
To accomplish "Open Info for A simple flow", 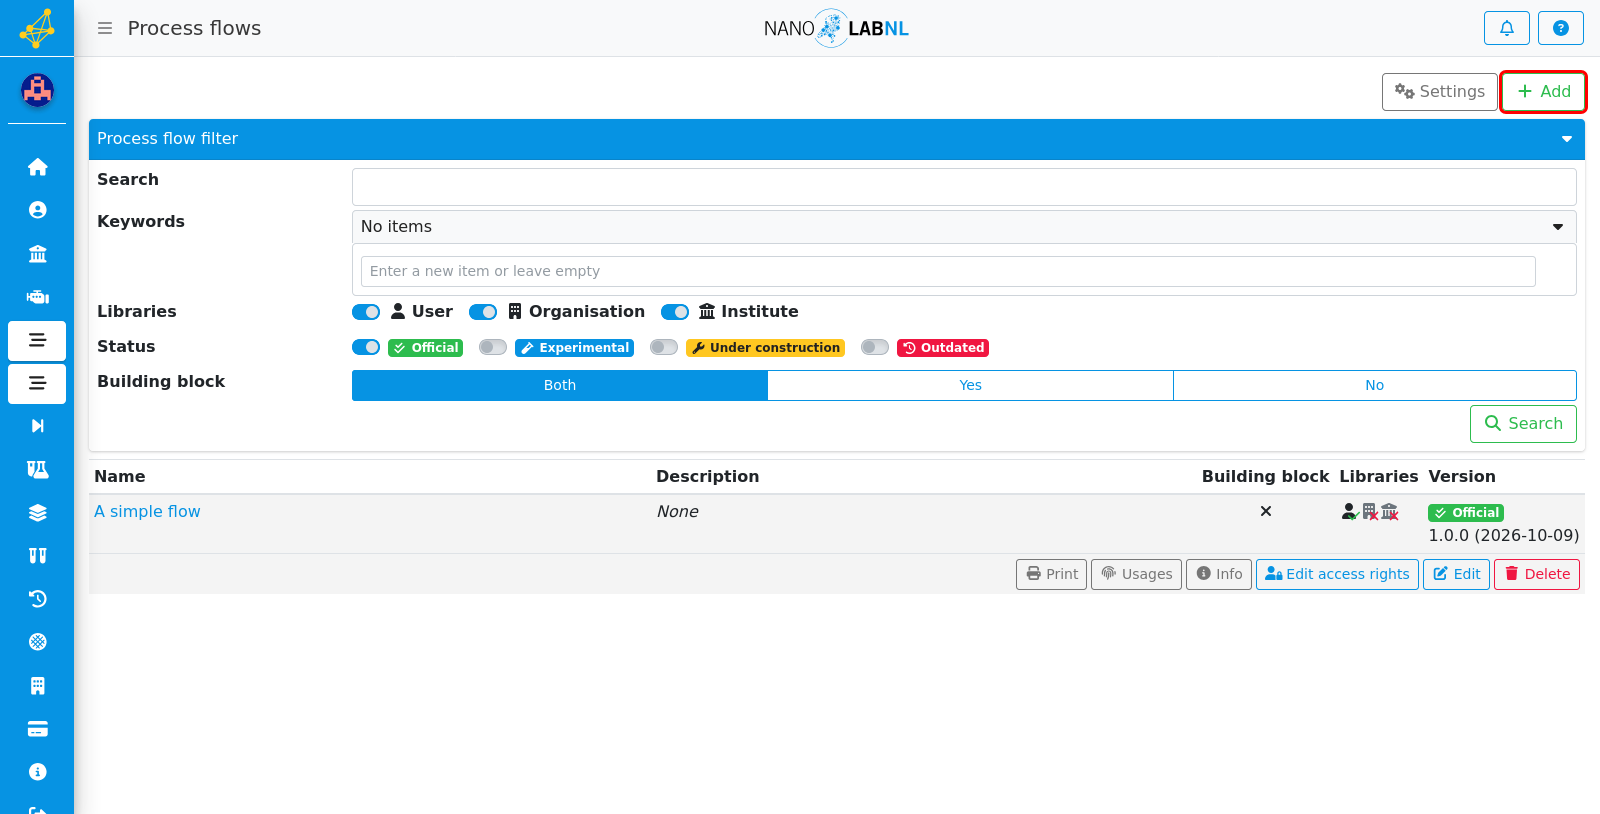I will pyautogui.click(x=1219, y=574).
